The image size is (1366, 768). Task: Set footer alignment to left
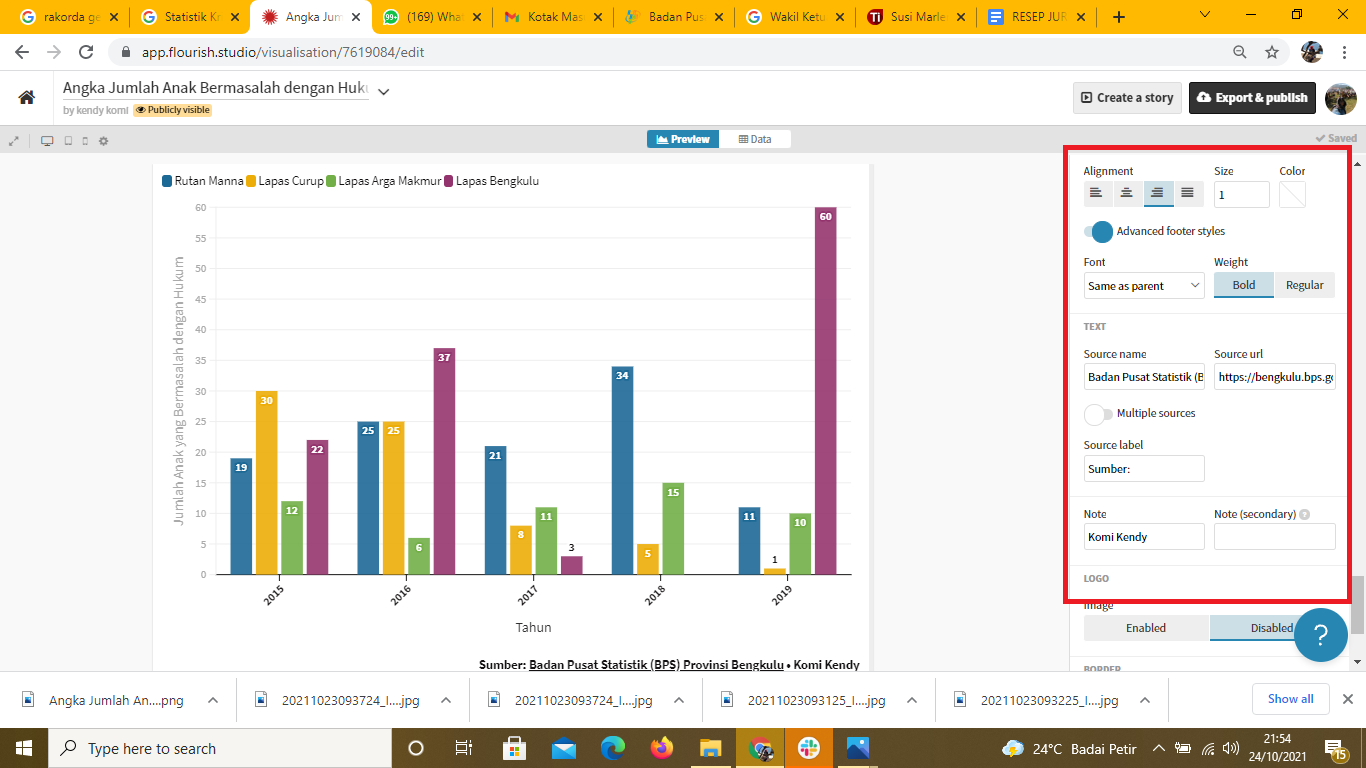[x=1097, y=193]
